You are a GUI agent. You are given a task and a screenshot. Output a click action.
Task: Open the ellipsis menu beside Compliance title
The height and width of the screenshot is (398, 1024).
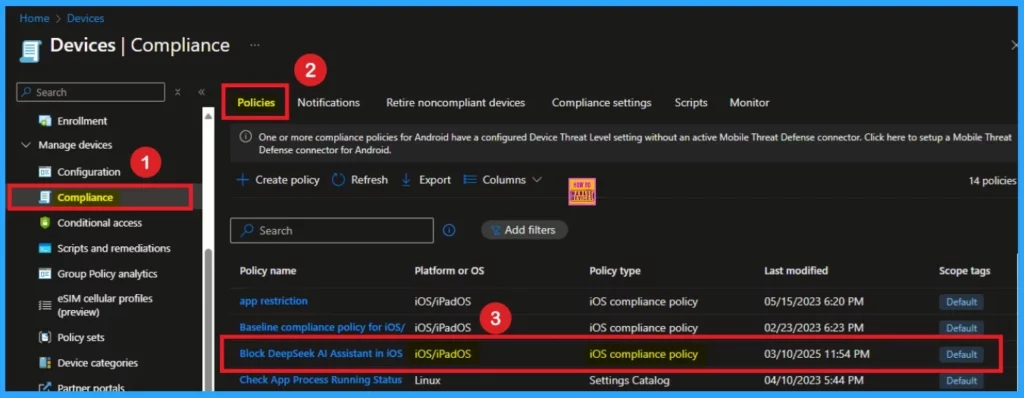tap(255, 45)
